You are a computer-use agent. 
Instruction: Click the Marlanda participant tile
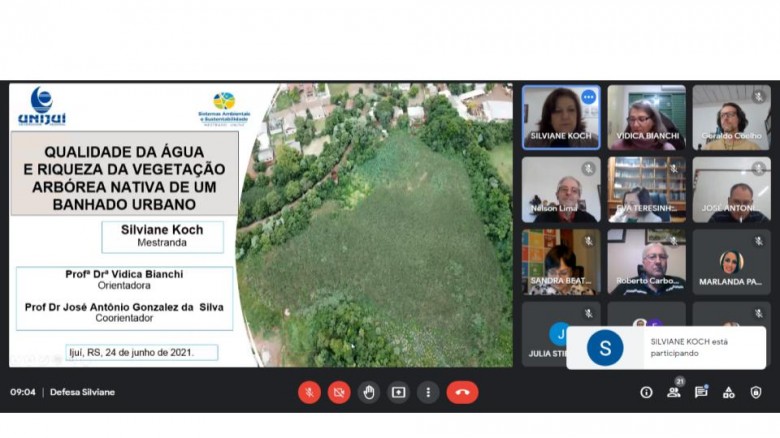(x=731, y=261)
